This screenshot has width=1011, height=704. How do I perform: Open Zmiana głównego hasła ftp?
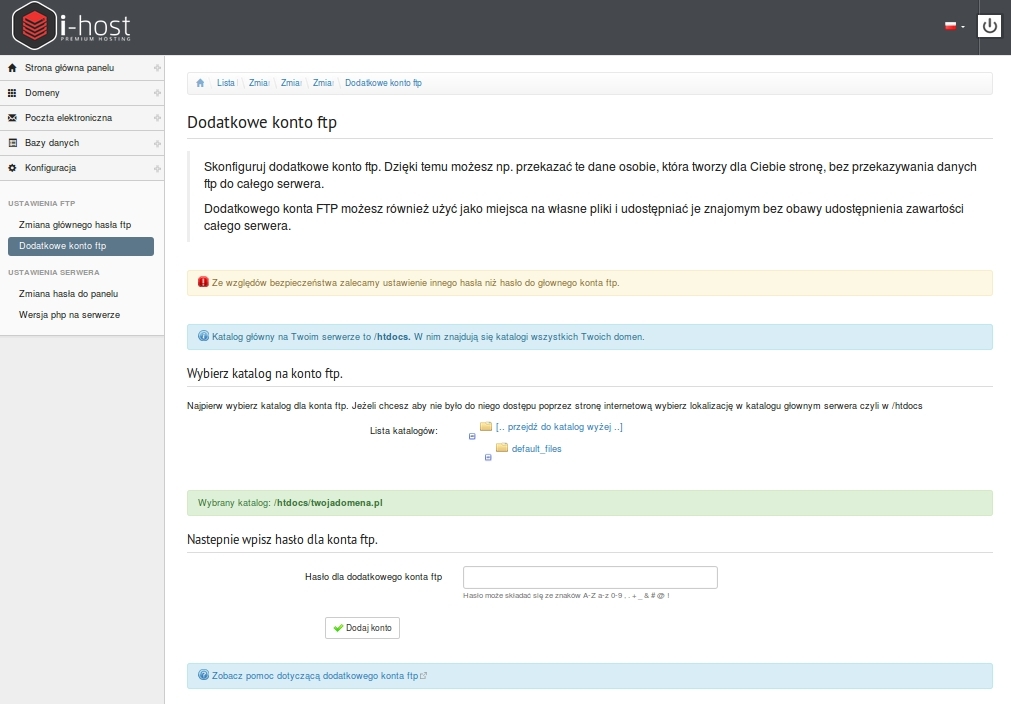click(75, 225)
